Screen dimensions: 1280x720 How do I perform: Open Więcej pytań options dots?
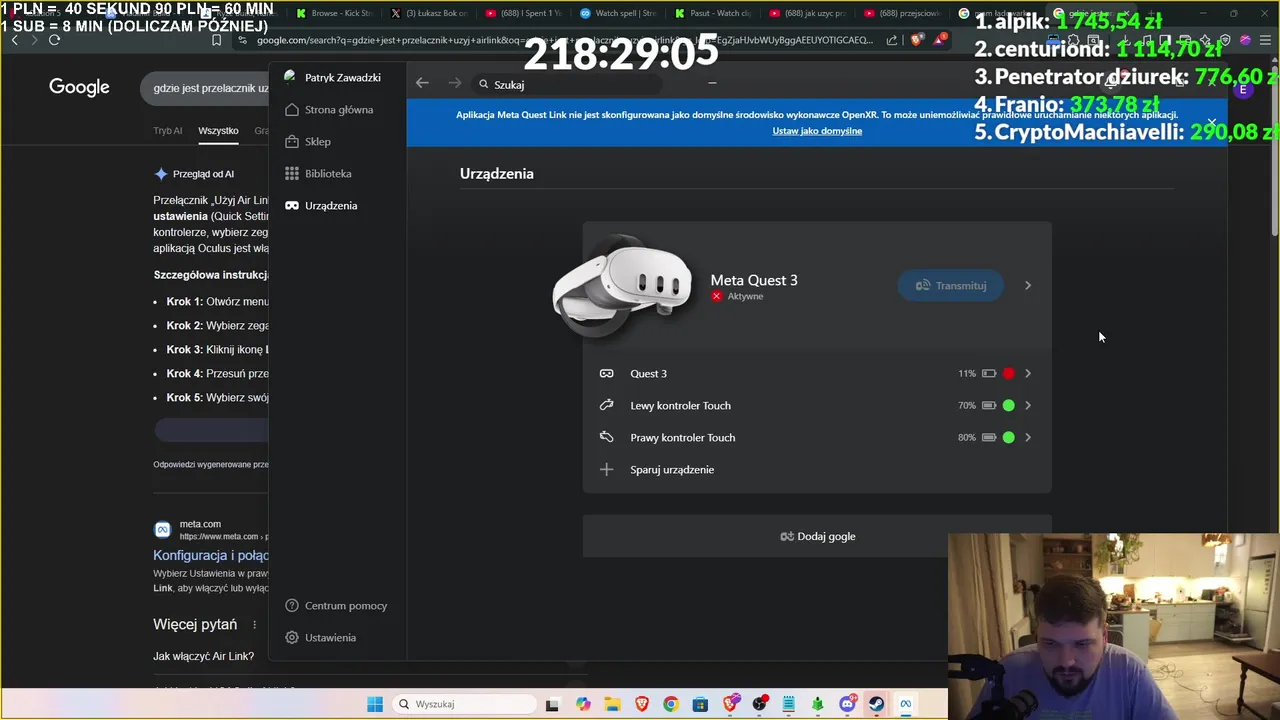[x=254, y=625]
